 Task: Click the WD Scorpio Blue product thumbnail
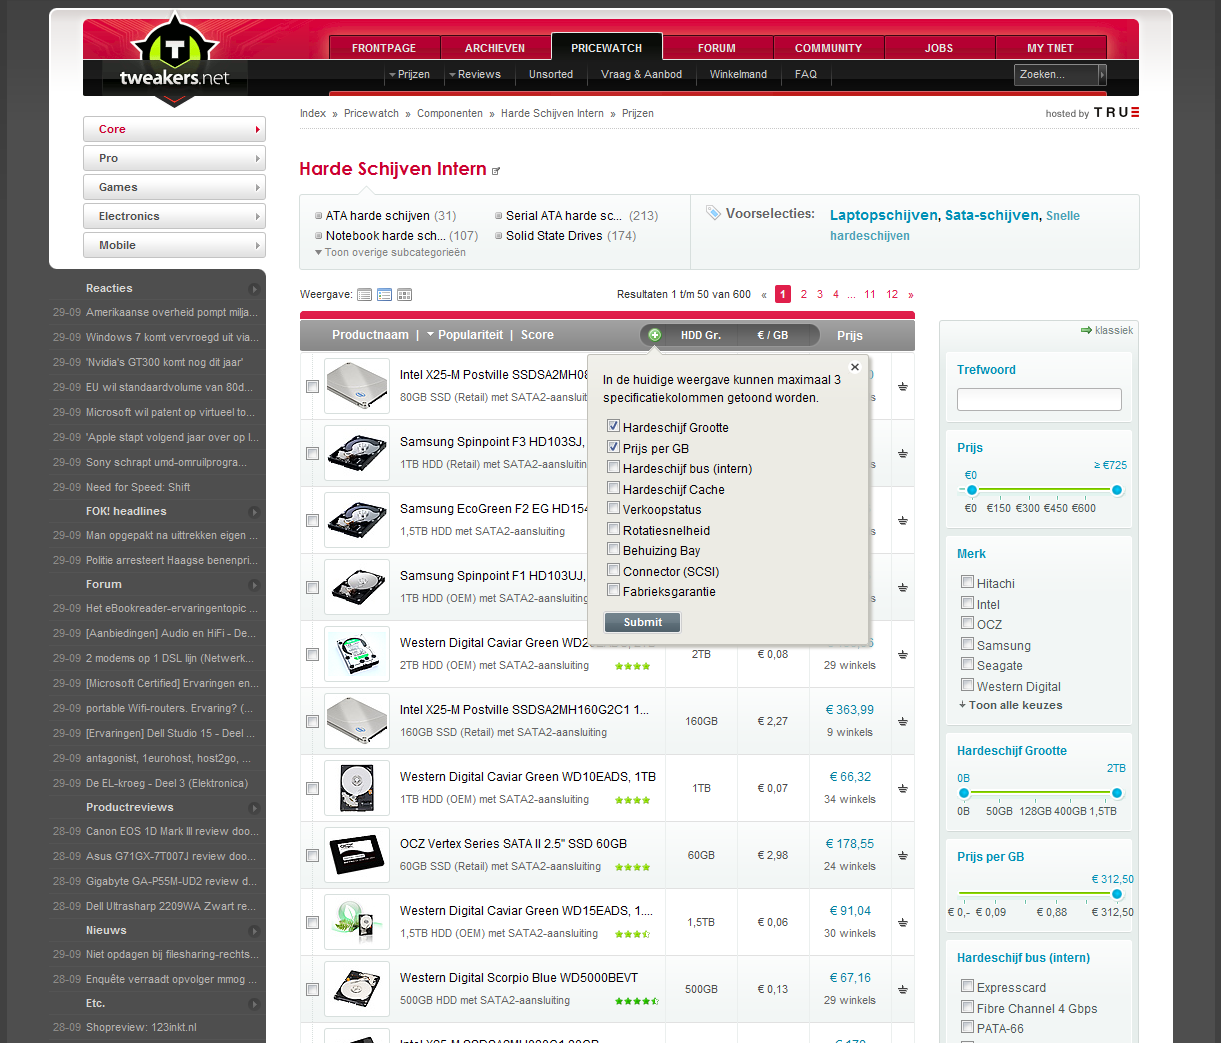(357, 989)
